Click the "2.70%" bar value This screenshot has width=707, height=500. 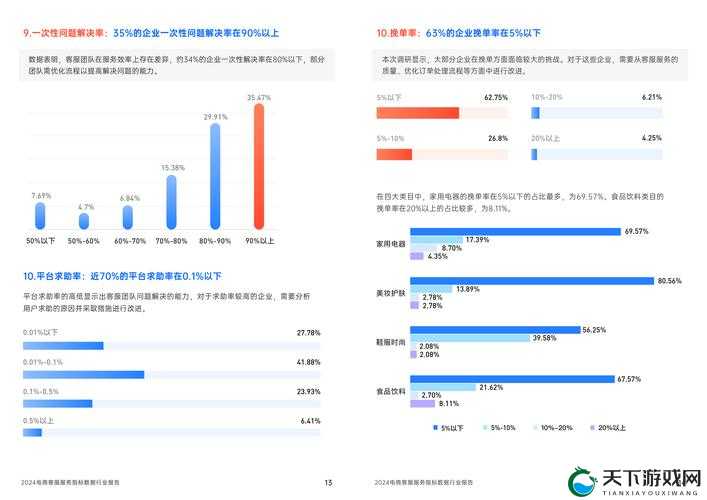[432, 395]
